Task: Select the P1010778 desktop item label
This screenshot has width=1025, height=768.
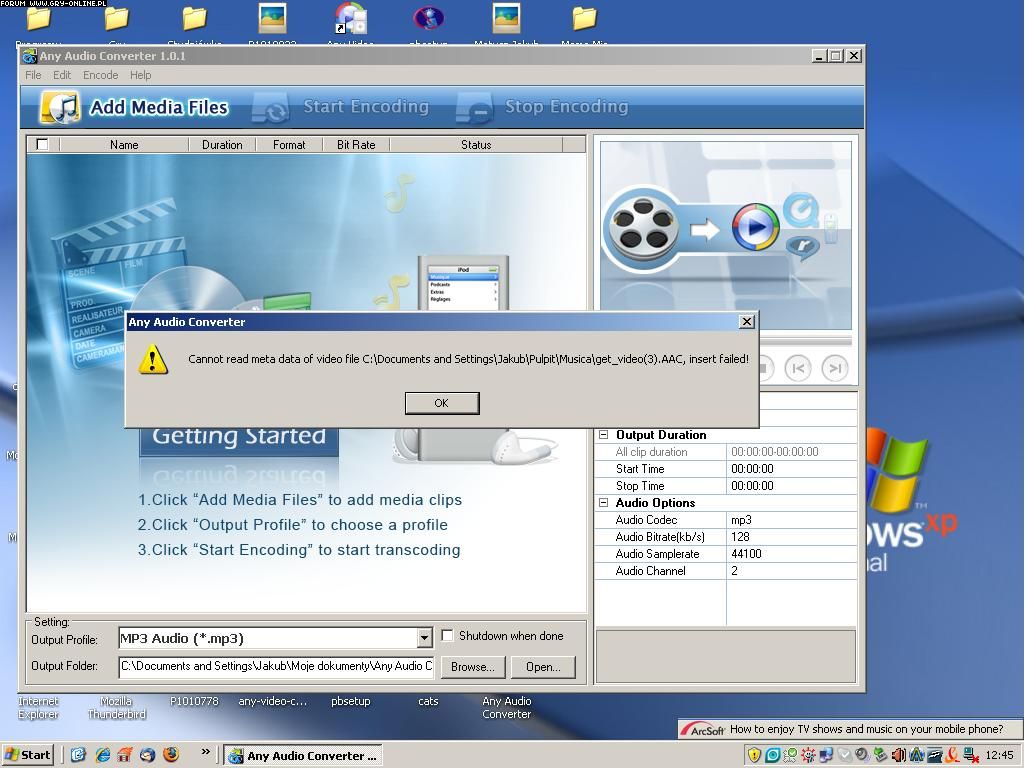Action: tap(194, 701)
